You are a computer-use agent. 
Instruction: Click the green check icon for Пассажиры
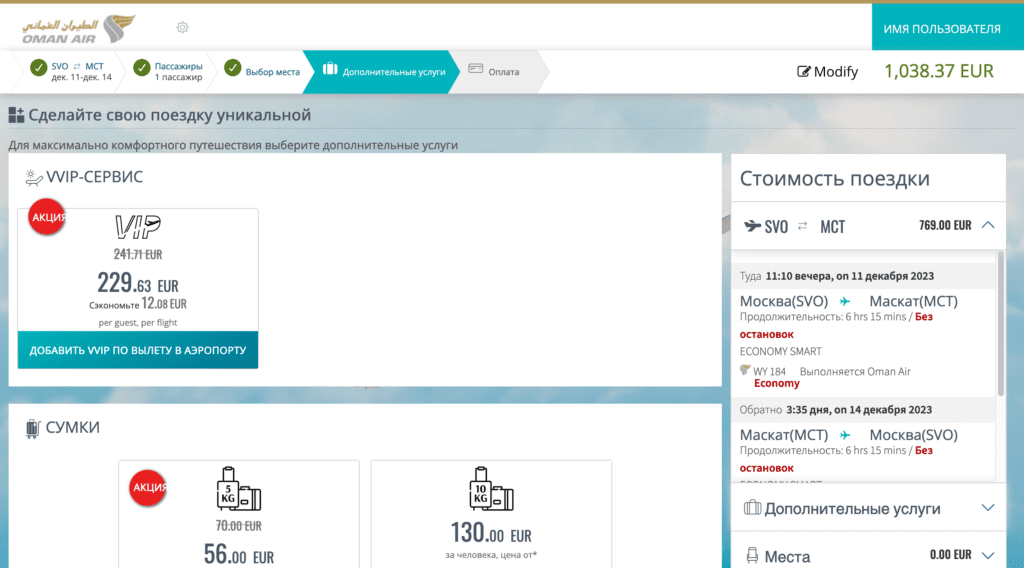(142, 68)
